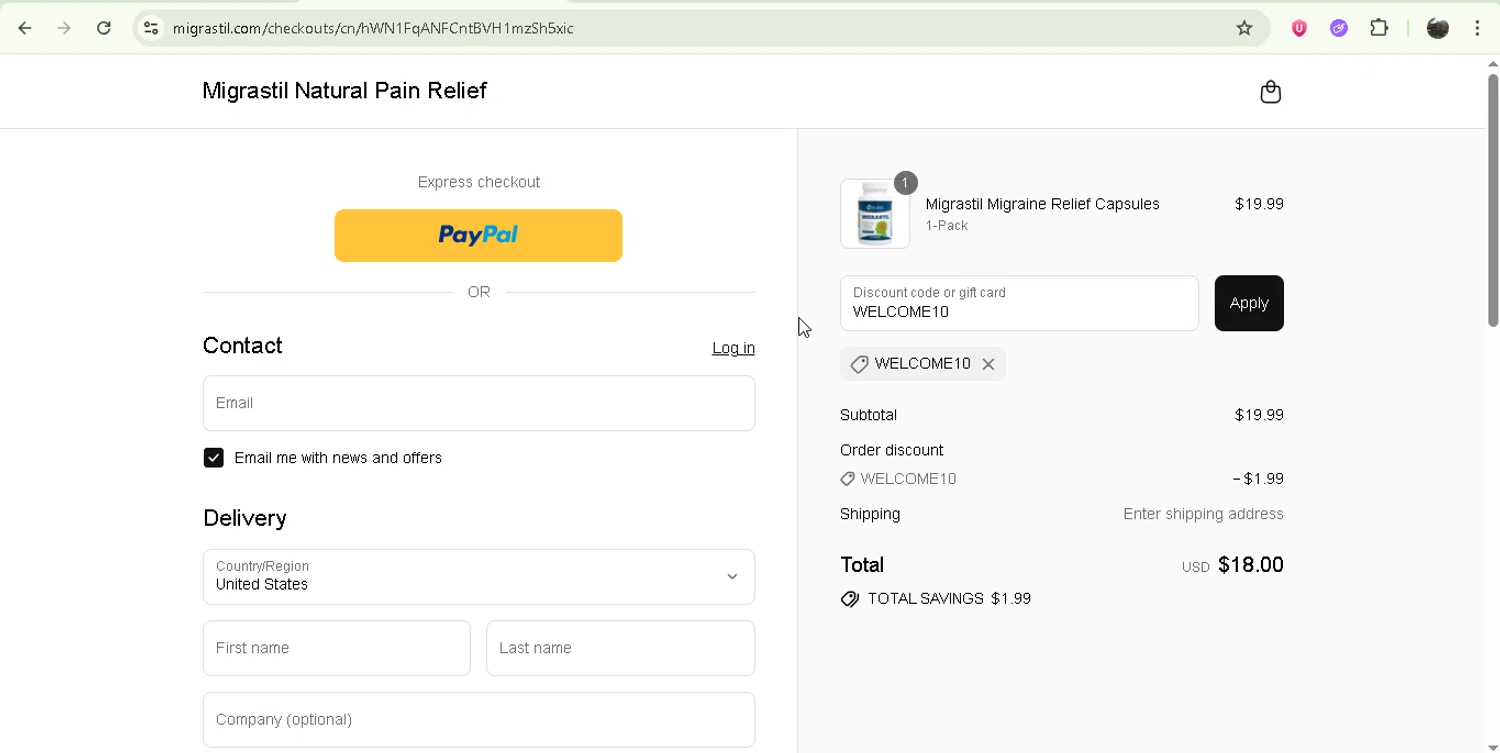This screenshot has width=1500, height=753.
Task: Click the WELCOME10 label under Order discount
Action: coord(908,479)
